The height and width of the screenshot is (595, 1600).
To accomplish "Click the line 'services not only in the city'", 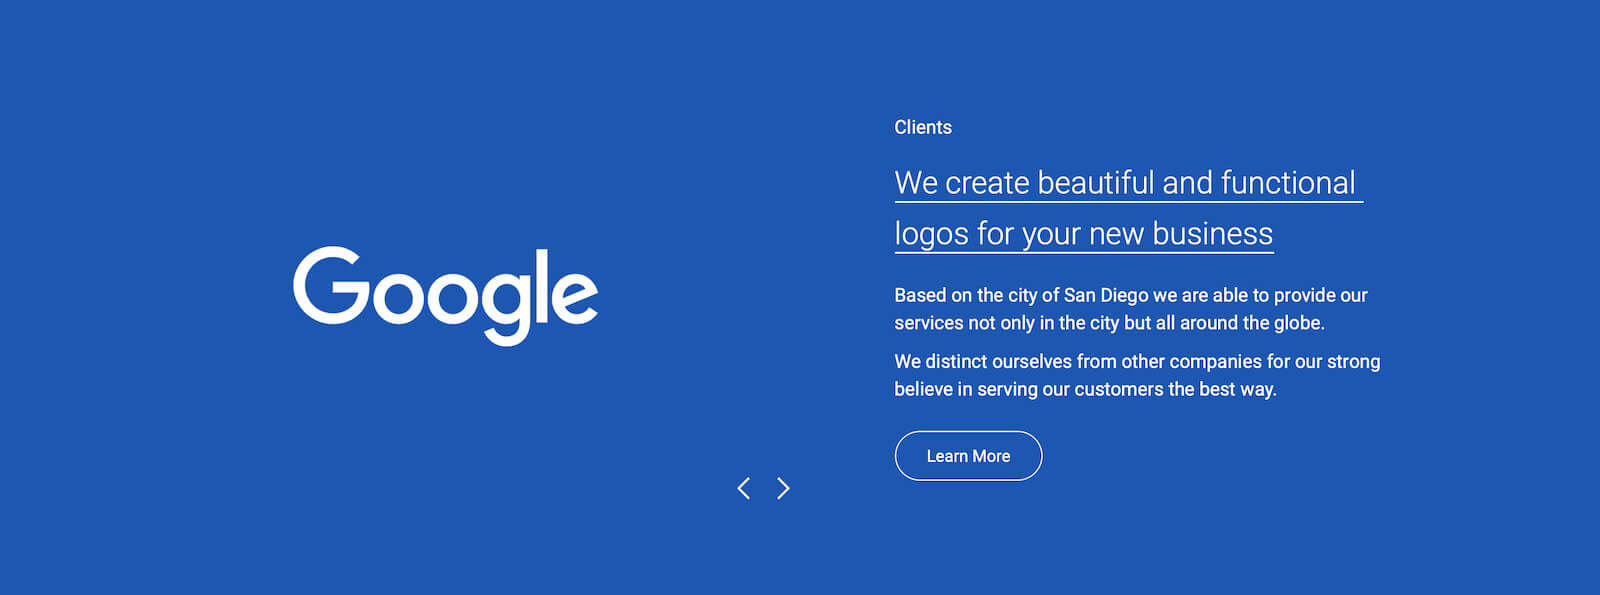I will [1109, 323].
